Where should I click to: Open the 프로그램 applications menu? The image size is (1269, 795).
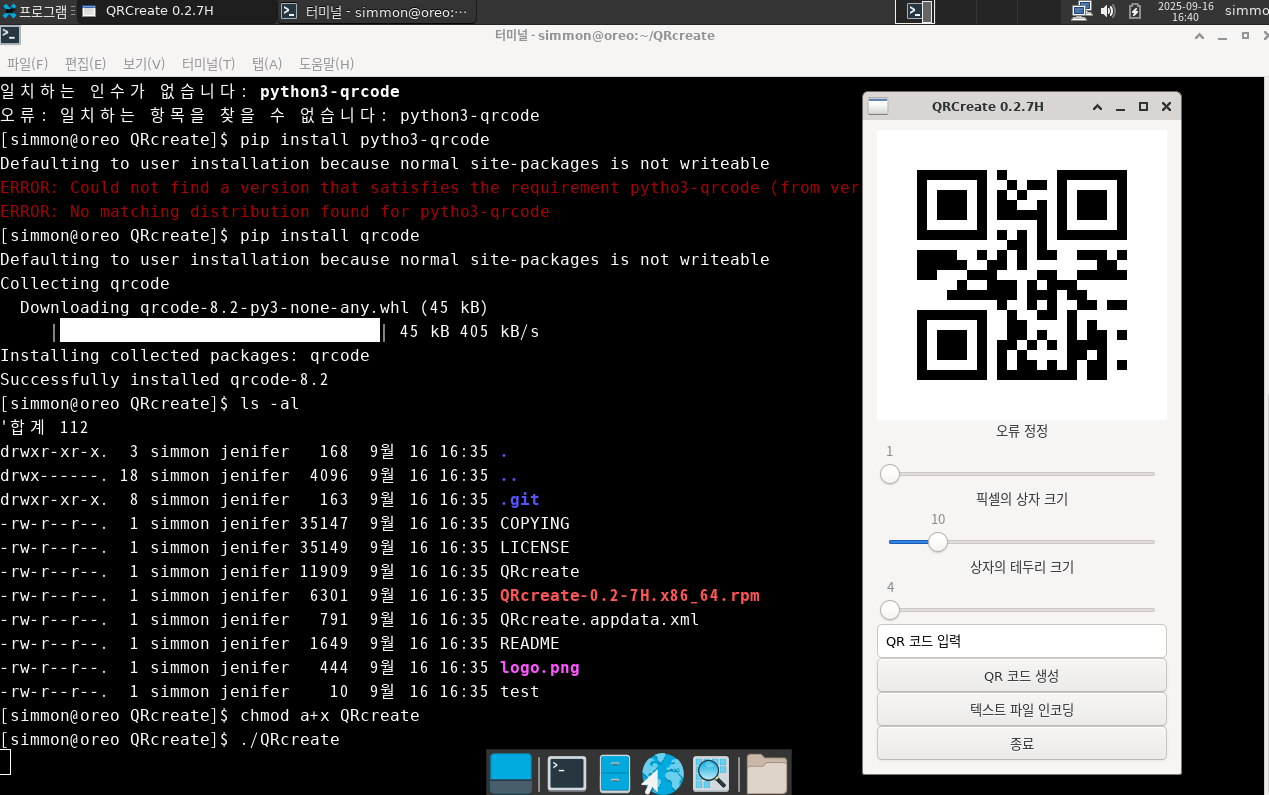[x=36, y=11]
